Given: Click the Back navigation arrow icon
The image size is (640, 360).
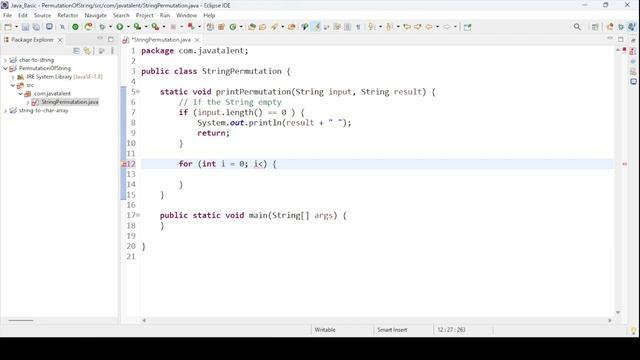Looking at the screenshot, I should [x=429, y=27].
